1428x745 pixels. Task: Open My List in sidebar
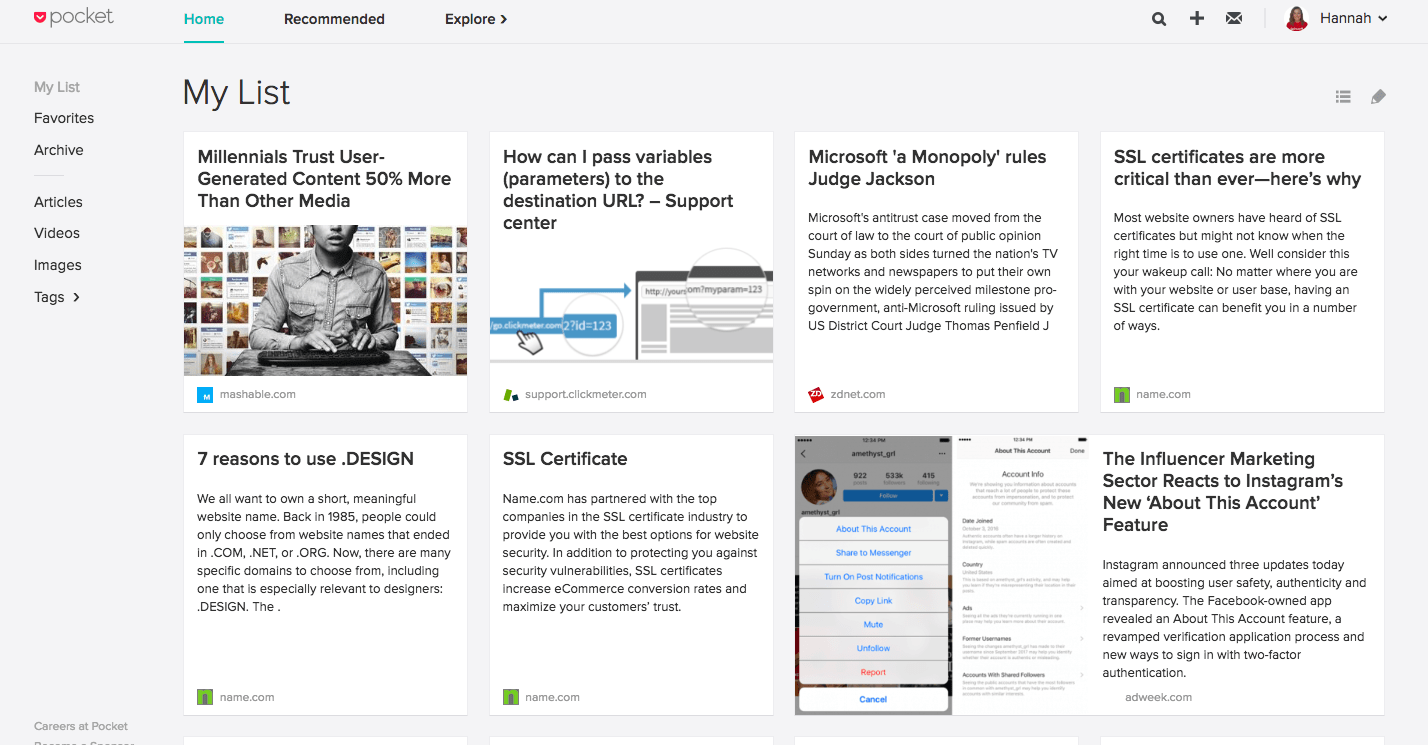[x=57, y=87]
